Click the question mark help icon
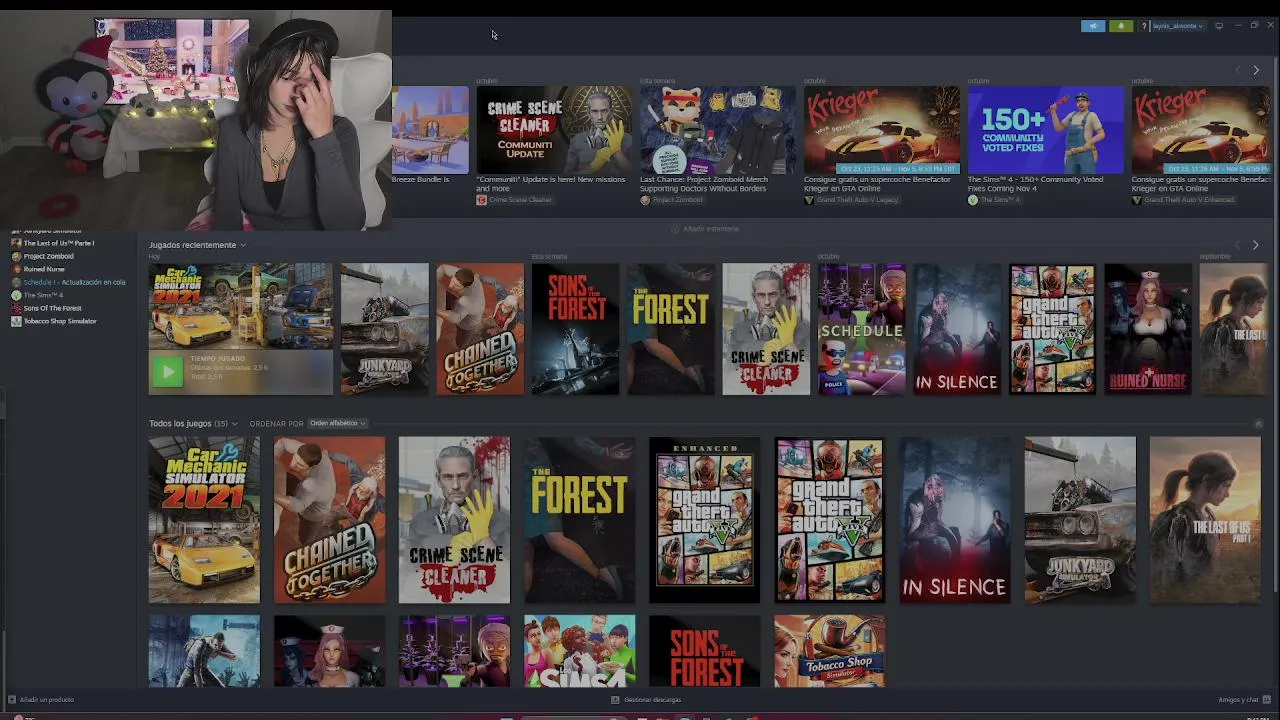The width and height of the screenshot is (1280, 720). (x=1144, y=26)
